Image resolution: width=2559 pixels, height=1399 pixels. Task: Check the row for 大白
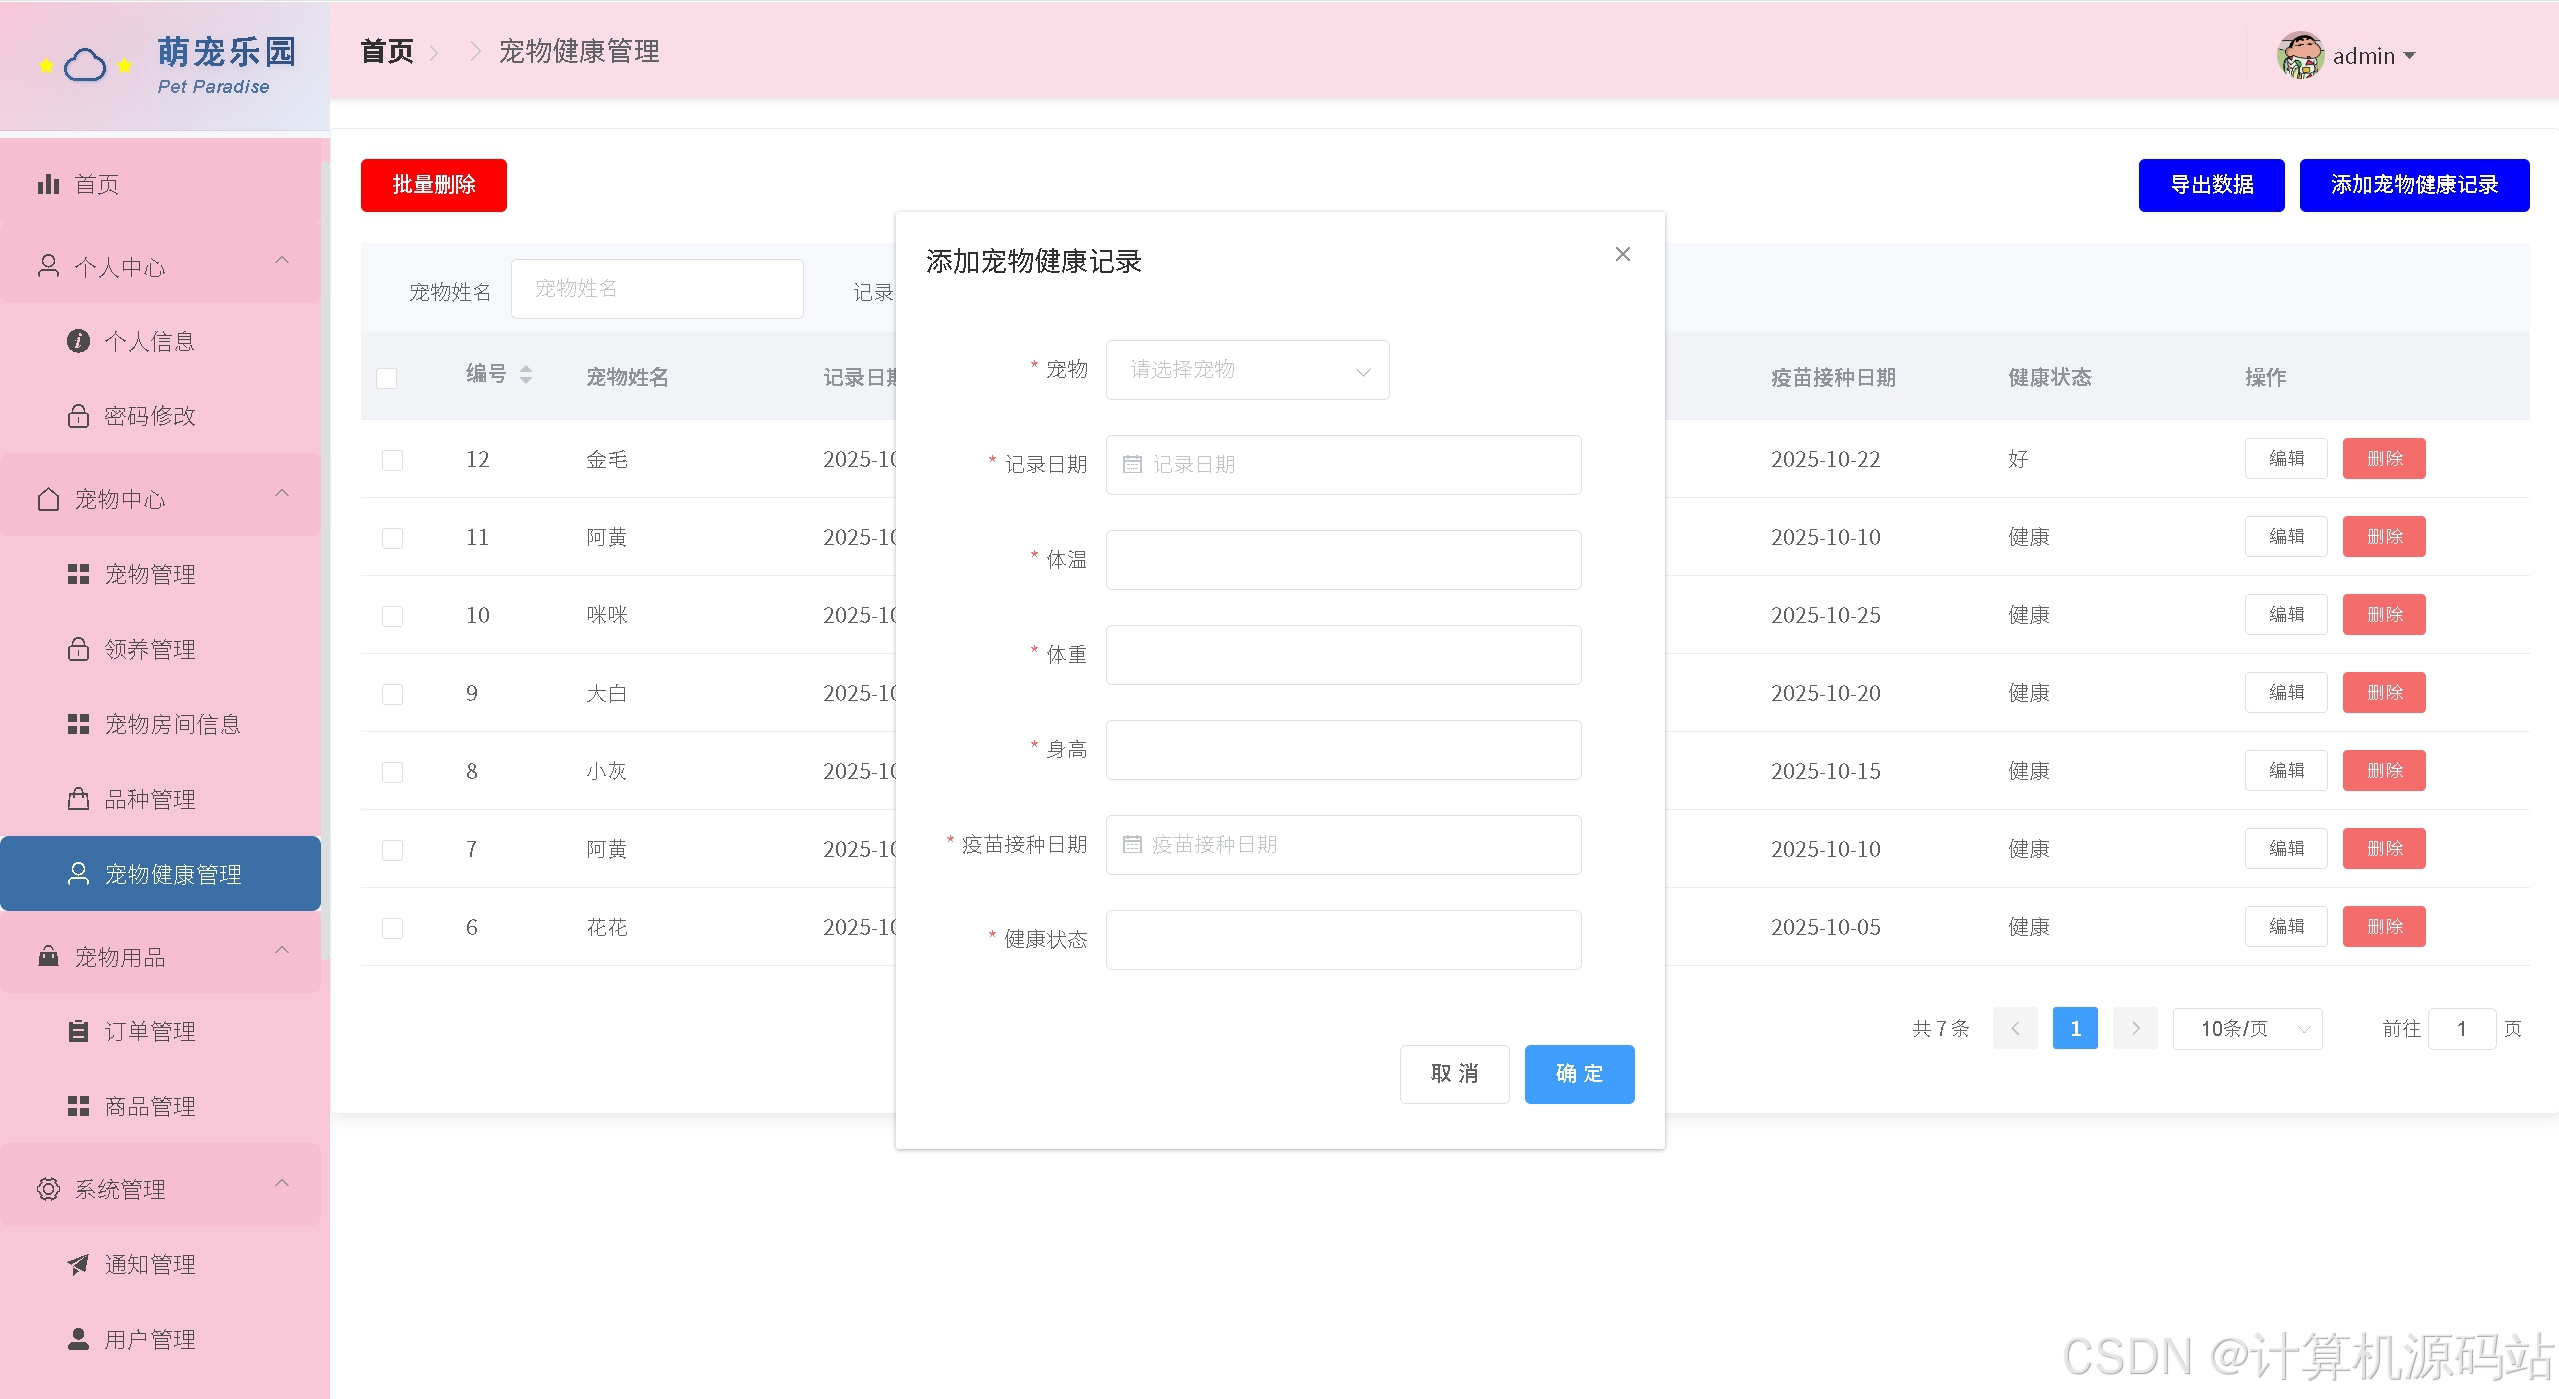[x=392, y=694]
